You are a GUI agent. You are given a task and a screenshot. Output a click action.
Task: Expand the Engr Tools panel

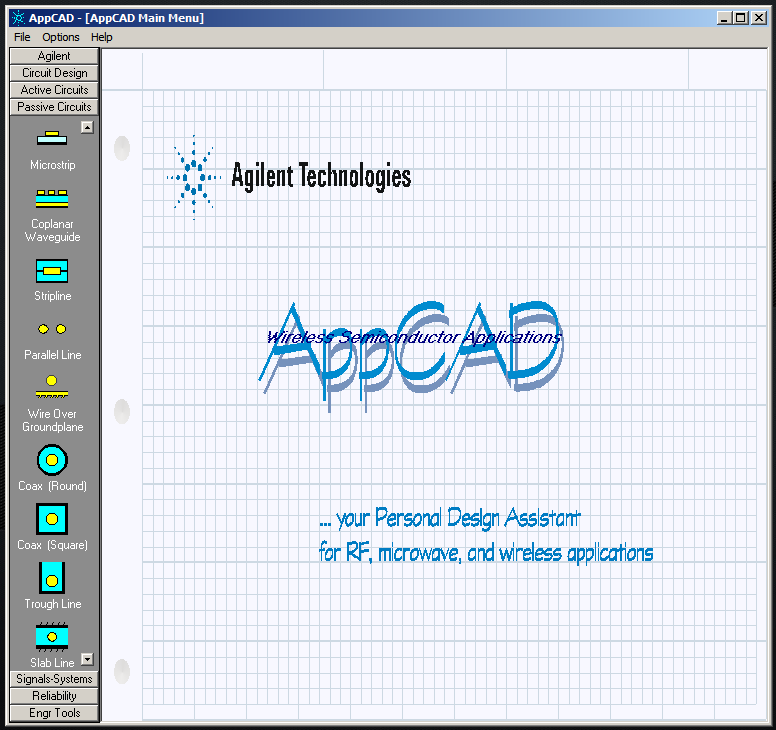[54, 712]
